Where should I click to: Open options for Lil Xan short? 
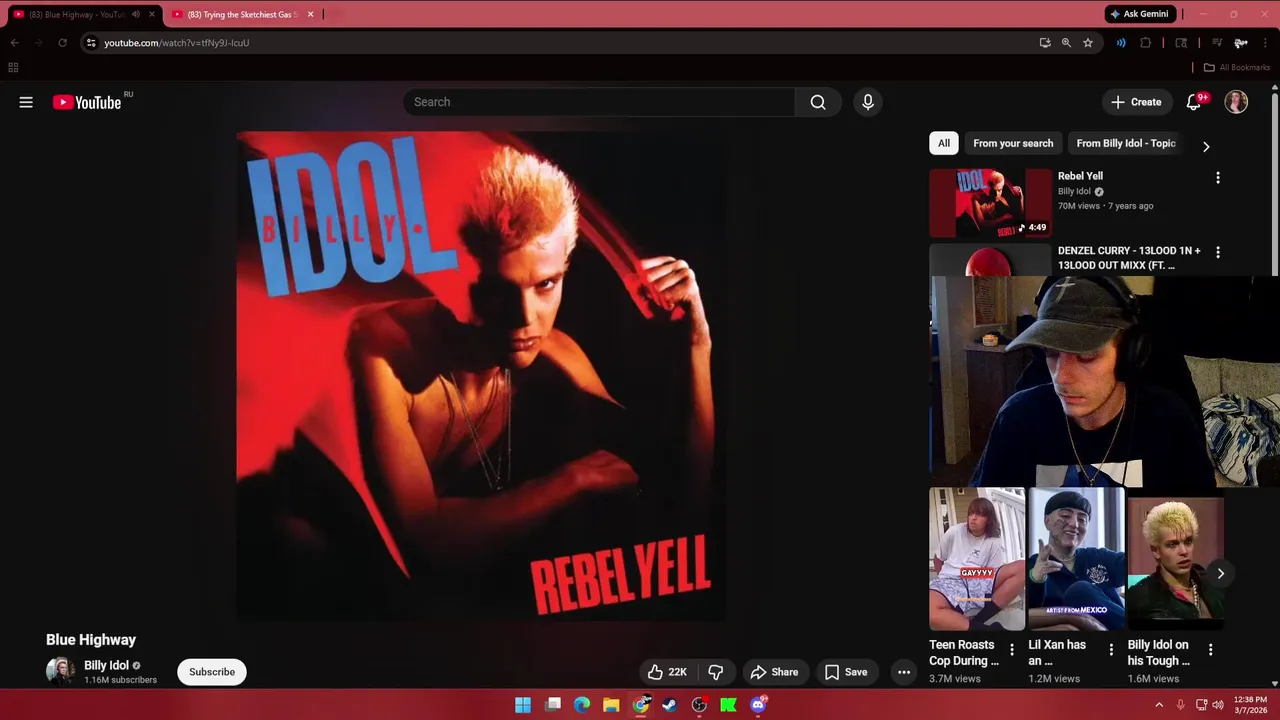click(x=1111, y=650)
